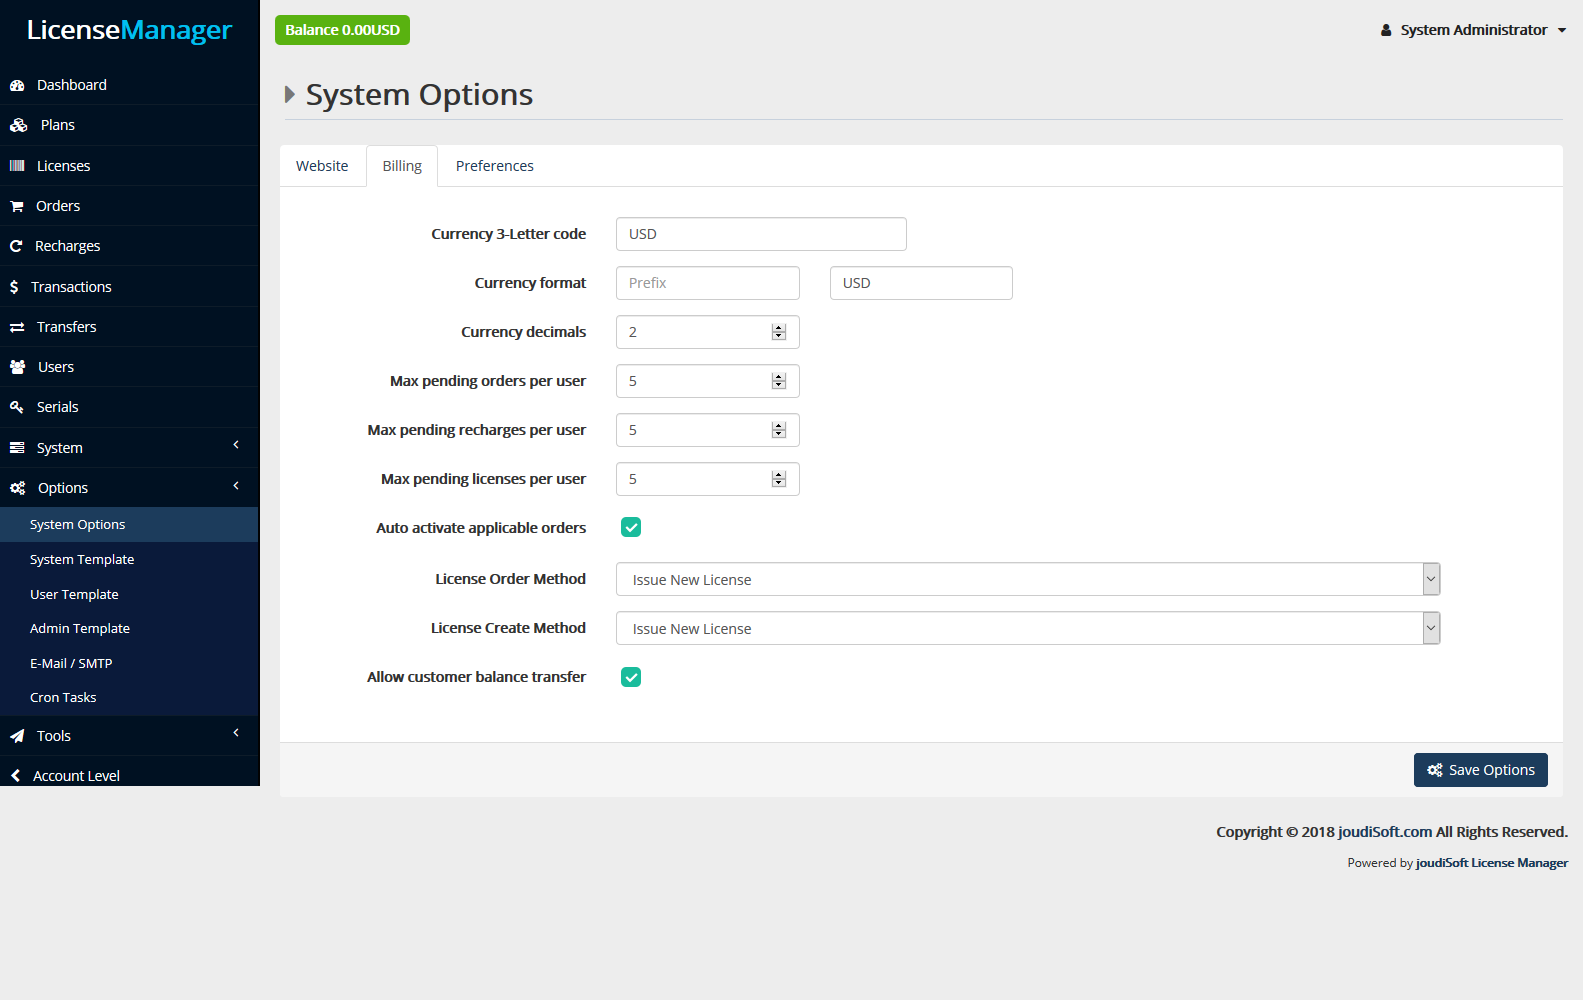Expand the Tools sidebar menu
Screen dimensions: 1583x1000
coord(129,736)
